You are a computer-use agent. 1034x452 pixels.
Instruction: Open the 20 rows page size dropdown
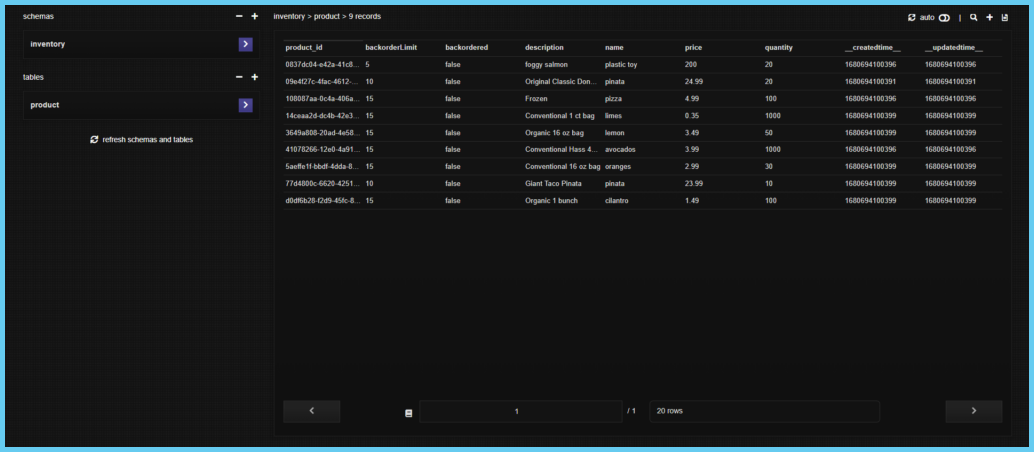pyautogui.click(x=764, y=411)
